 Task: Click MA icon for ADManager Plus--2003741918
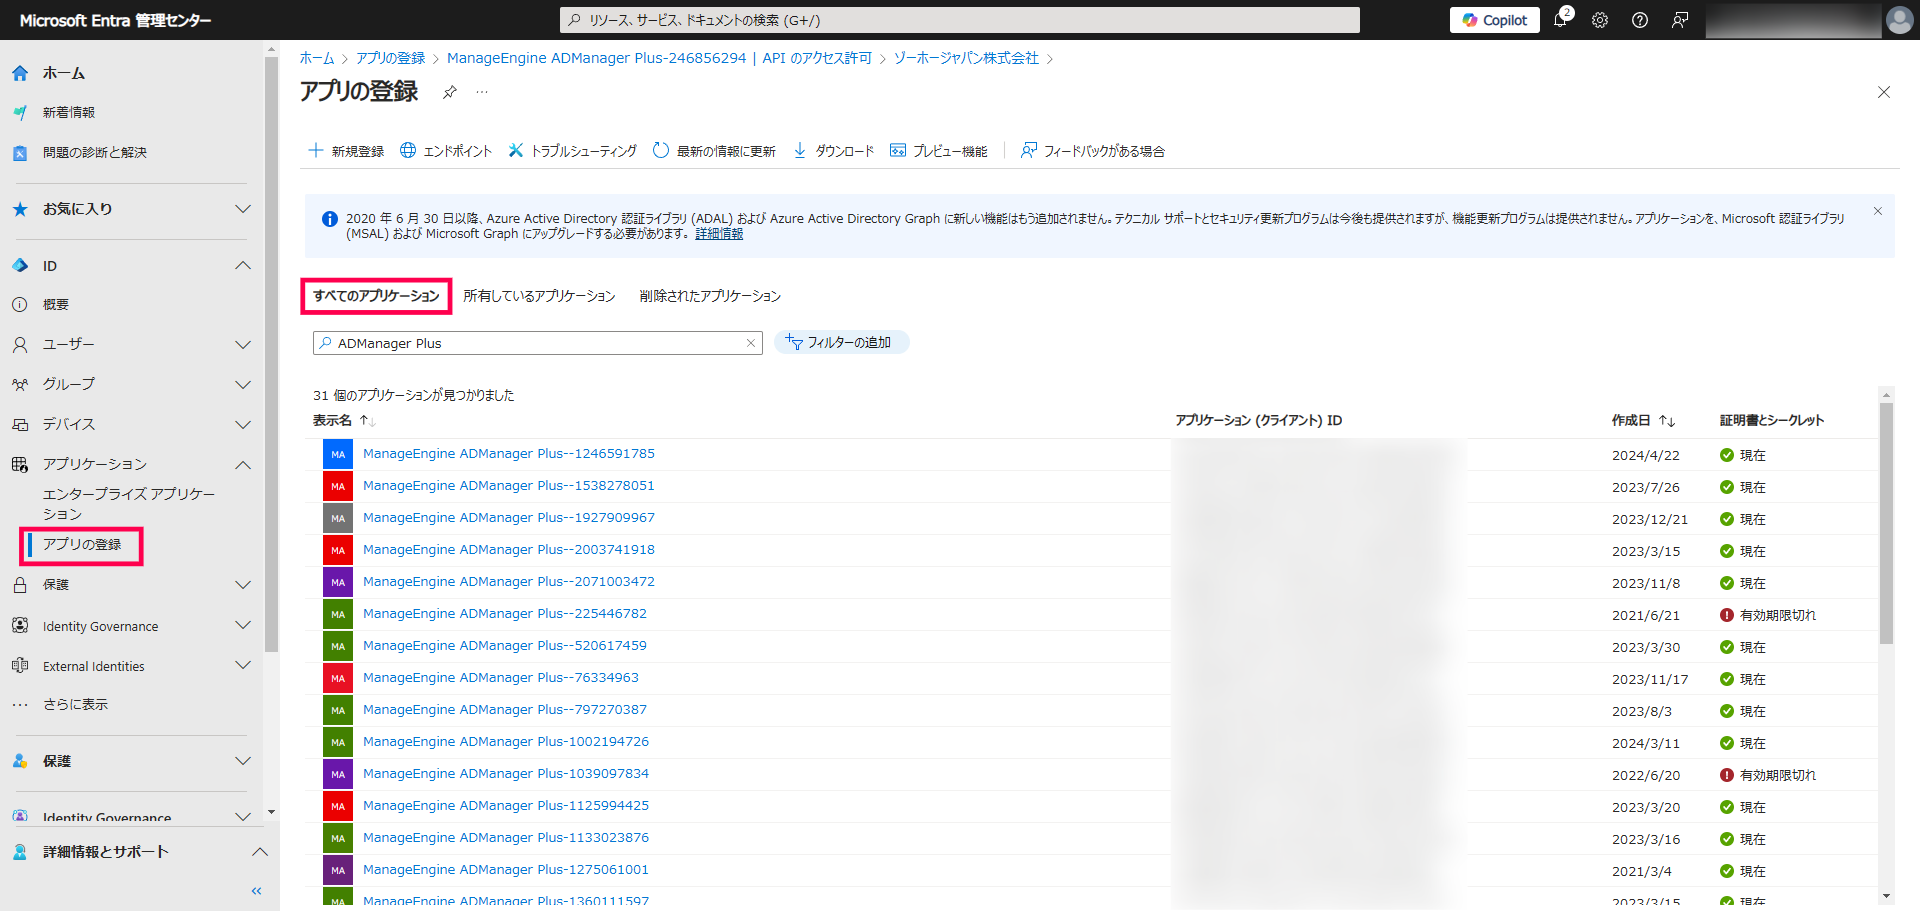click(x=338, y=550)
